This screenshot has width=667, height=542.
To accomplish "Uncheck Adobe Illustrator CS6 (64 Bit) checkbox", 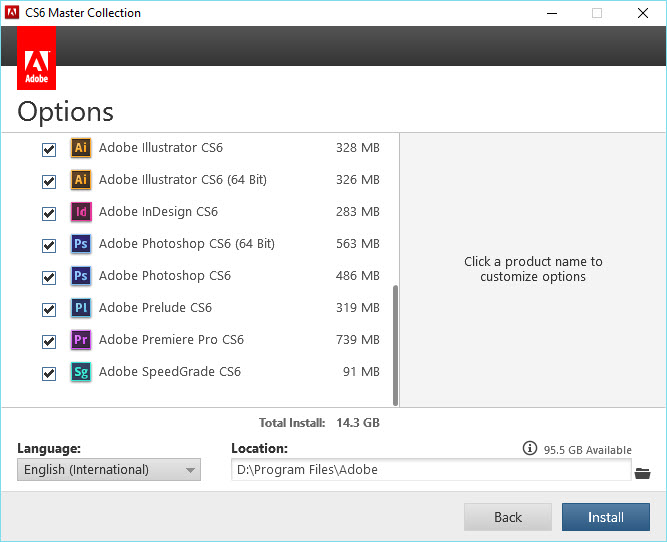I will 49,182.
